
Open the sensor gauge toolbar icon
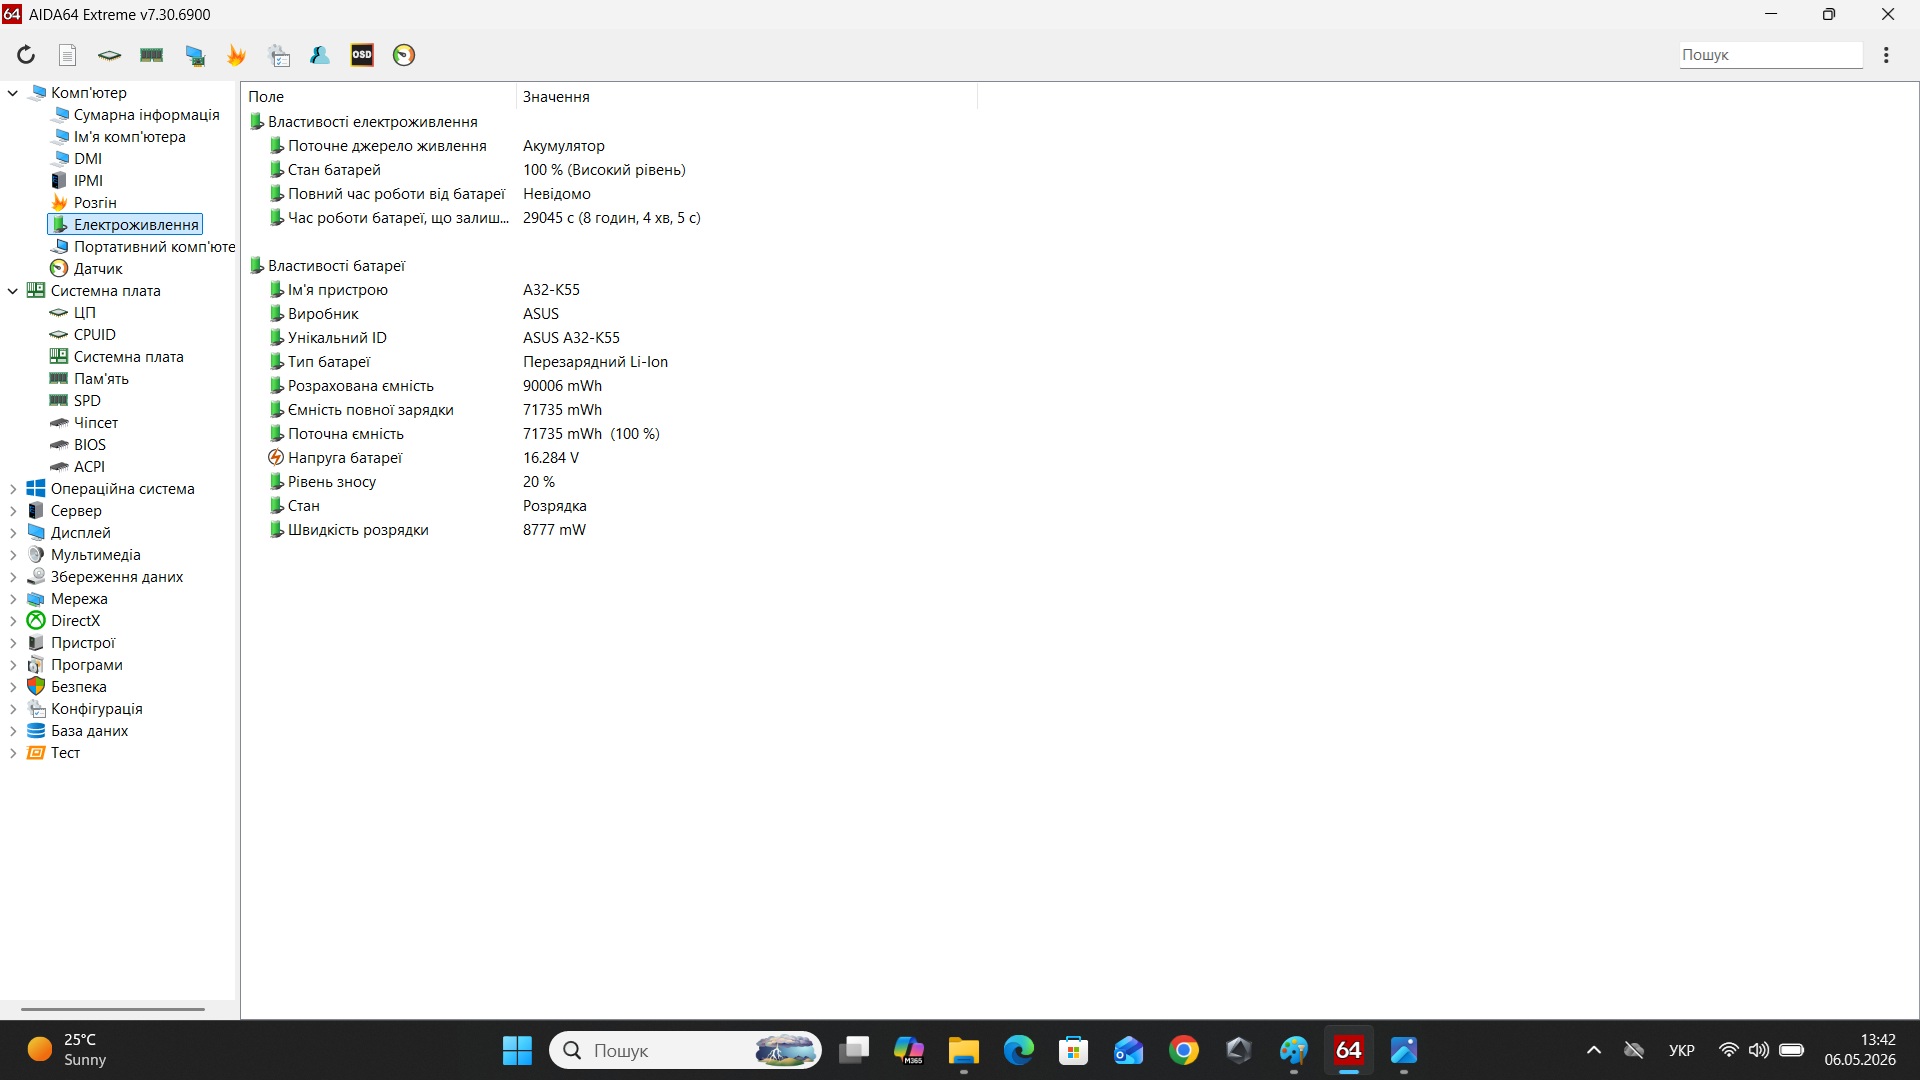404,55
